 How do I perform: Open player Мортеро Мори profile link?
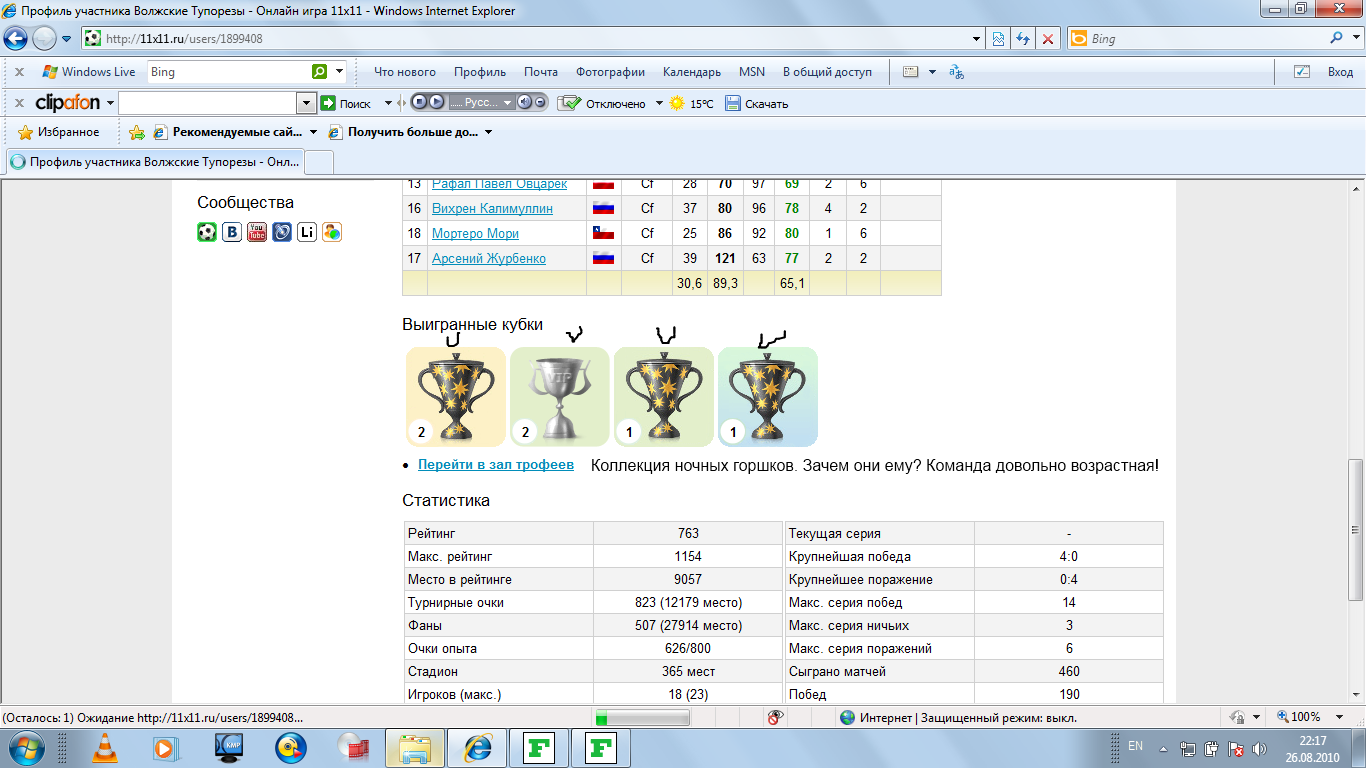pyautogui.click(x=475, y=233)
